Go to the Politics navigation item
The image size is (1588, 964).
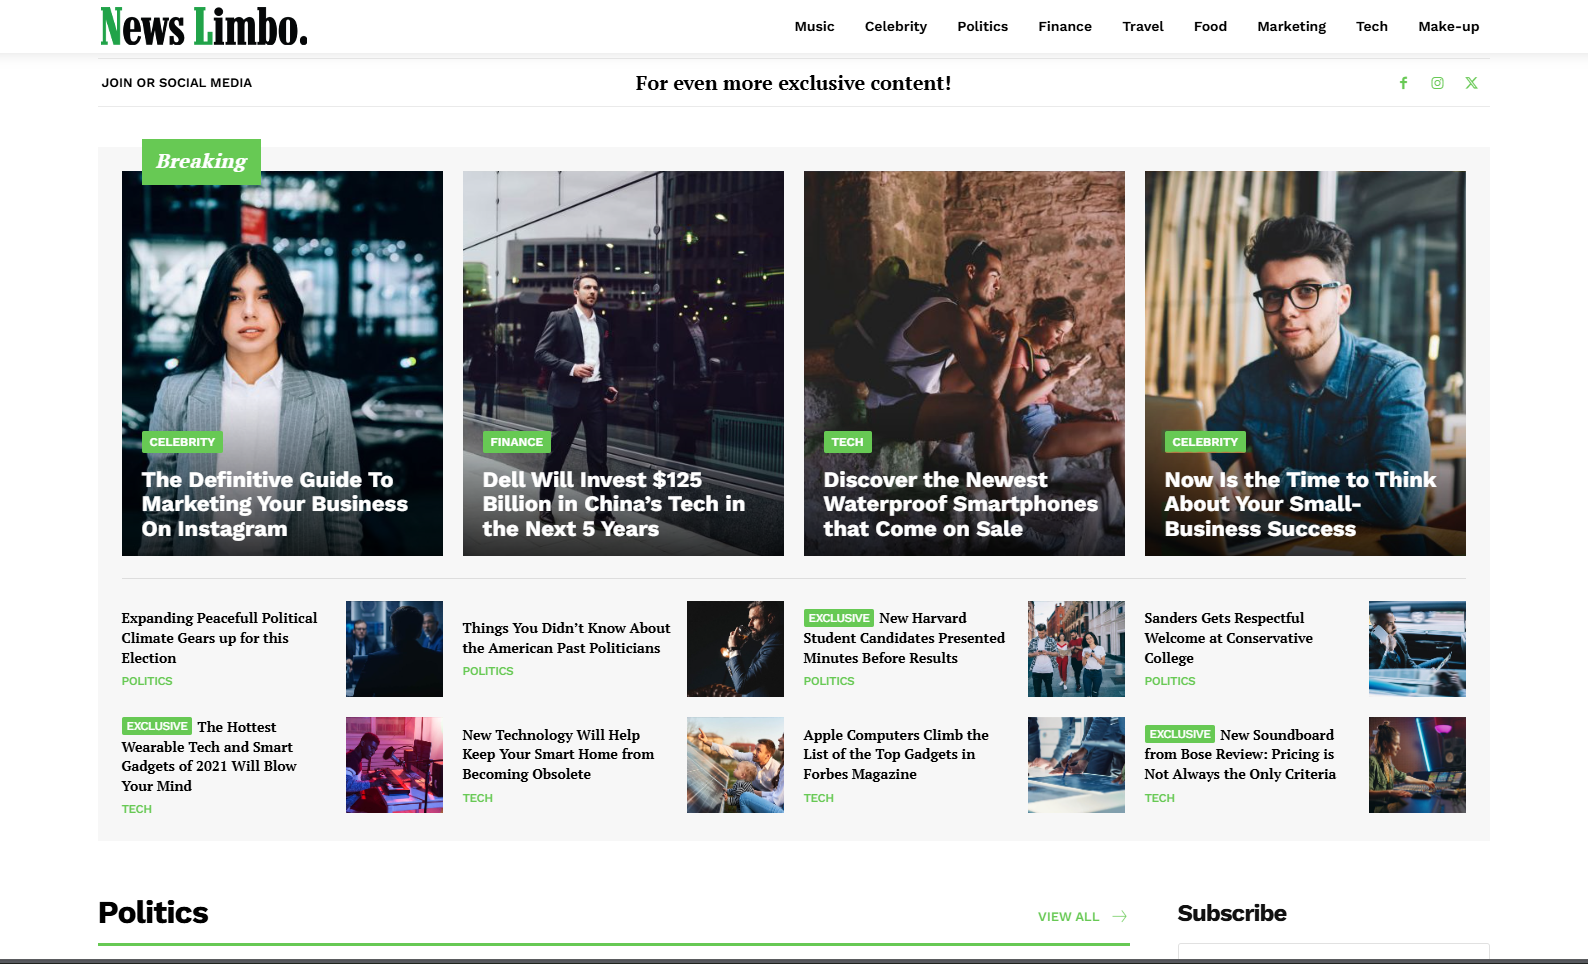[x=982, y=27]
